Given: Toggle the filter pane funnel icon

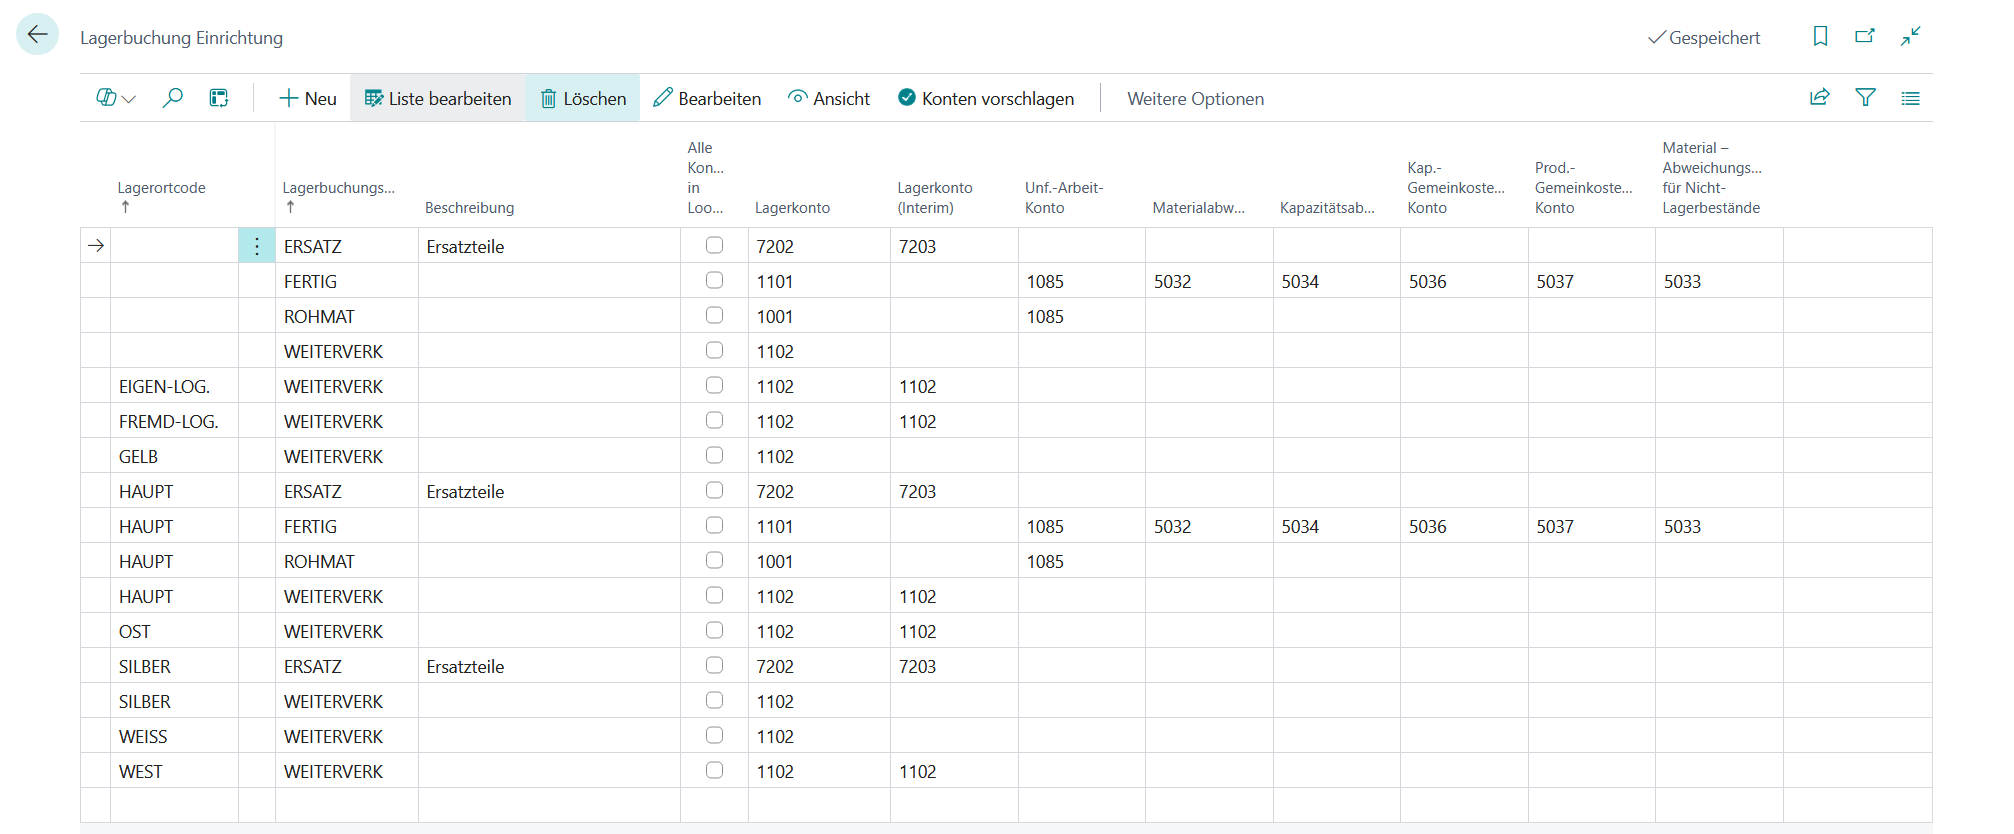Looking at the screenshot, I should coord(1865,97).
